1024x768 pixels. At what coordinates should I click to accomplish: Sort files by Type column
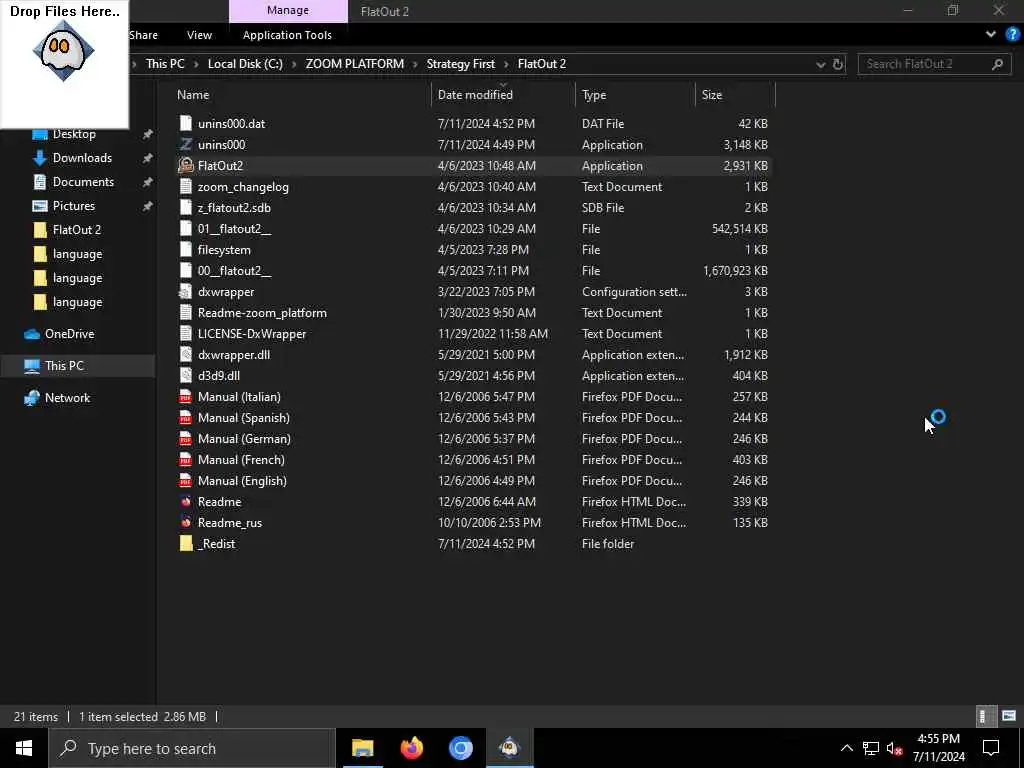[x=594, y=95]
